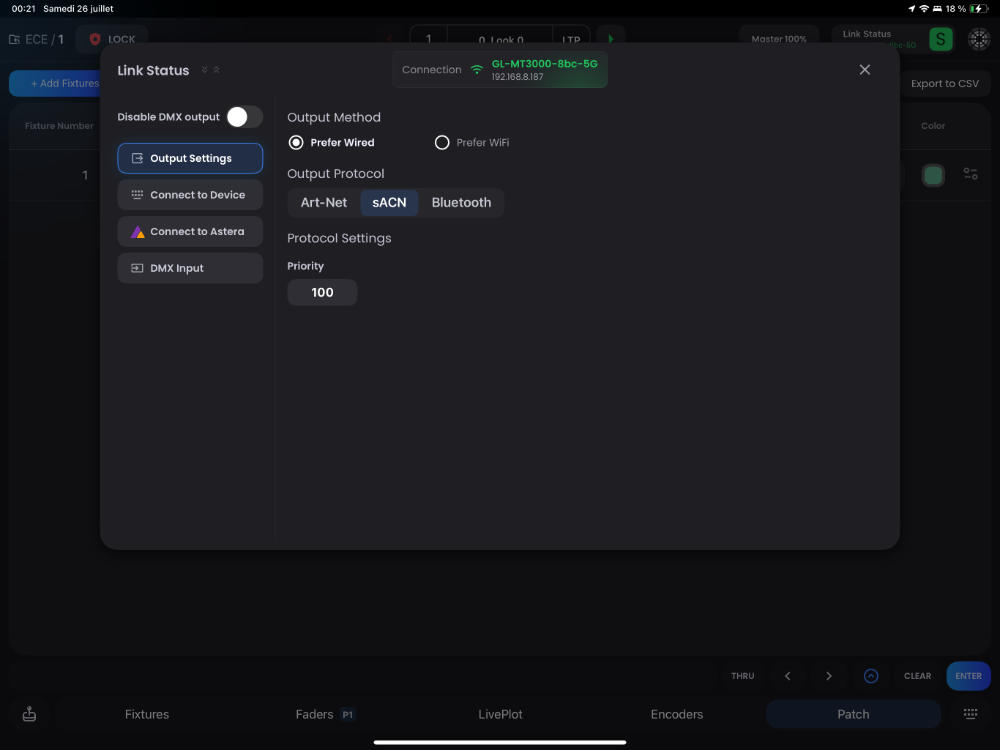Viewport: 1000px width, 750px height.
Task: Click the Astera triangle logo icon
Action: pyautogui.click(x=138, y=232)
